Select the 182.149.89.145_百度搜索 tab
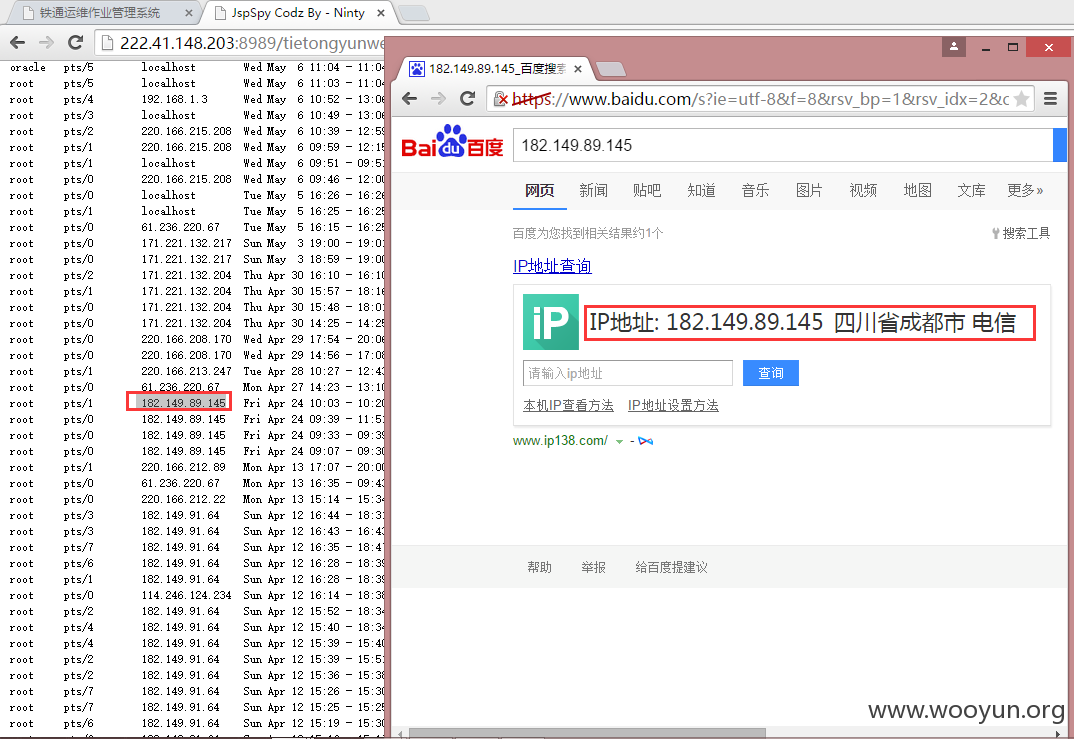 [x=497, y=68]
